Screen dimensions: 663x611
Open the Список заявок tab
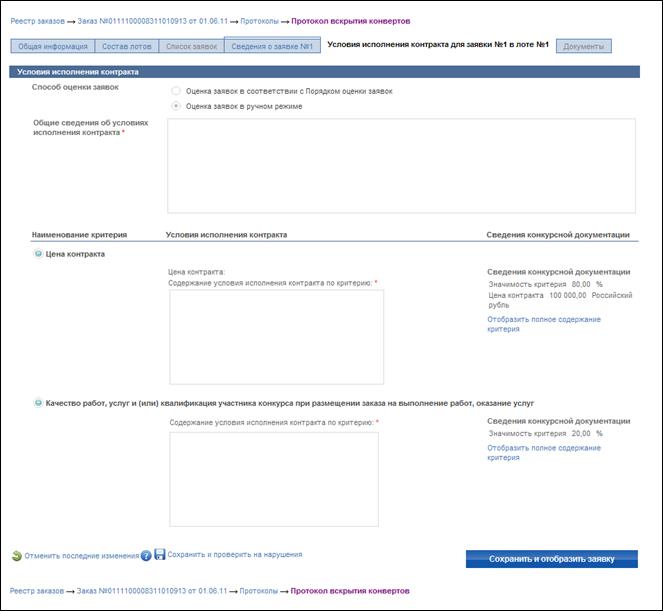192,46
